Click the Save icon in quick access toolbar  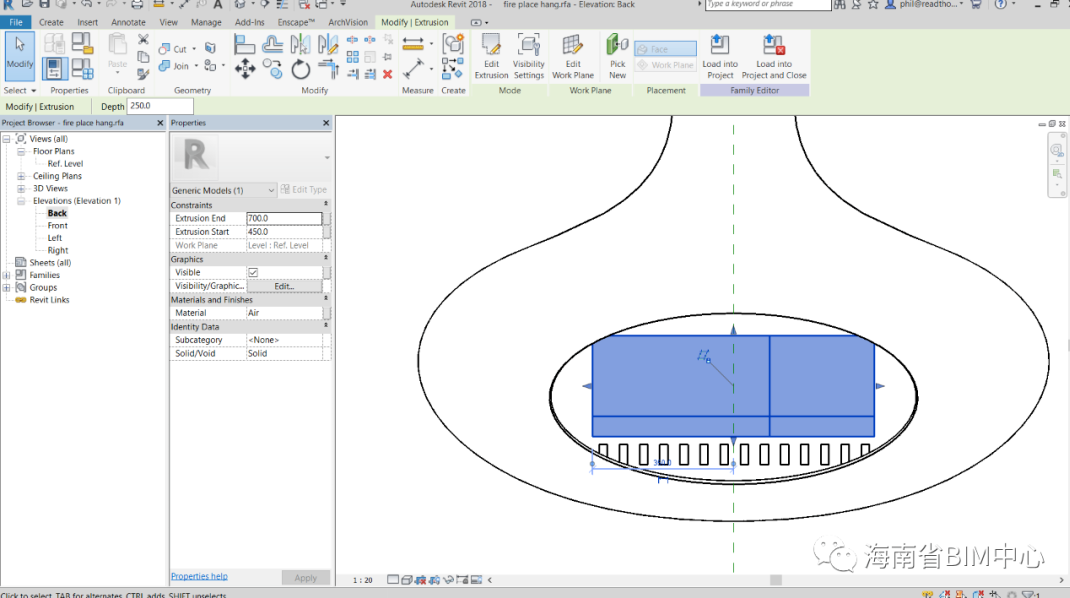(44, 5)
